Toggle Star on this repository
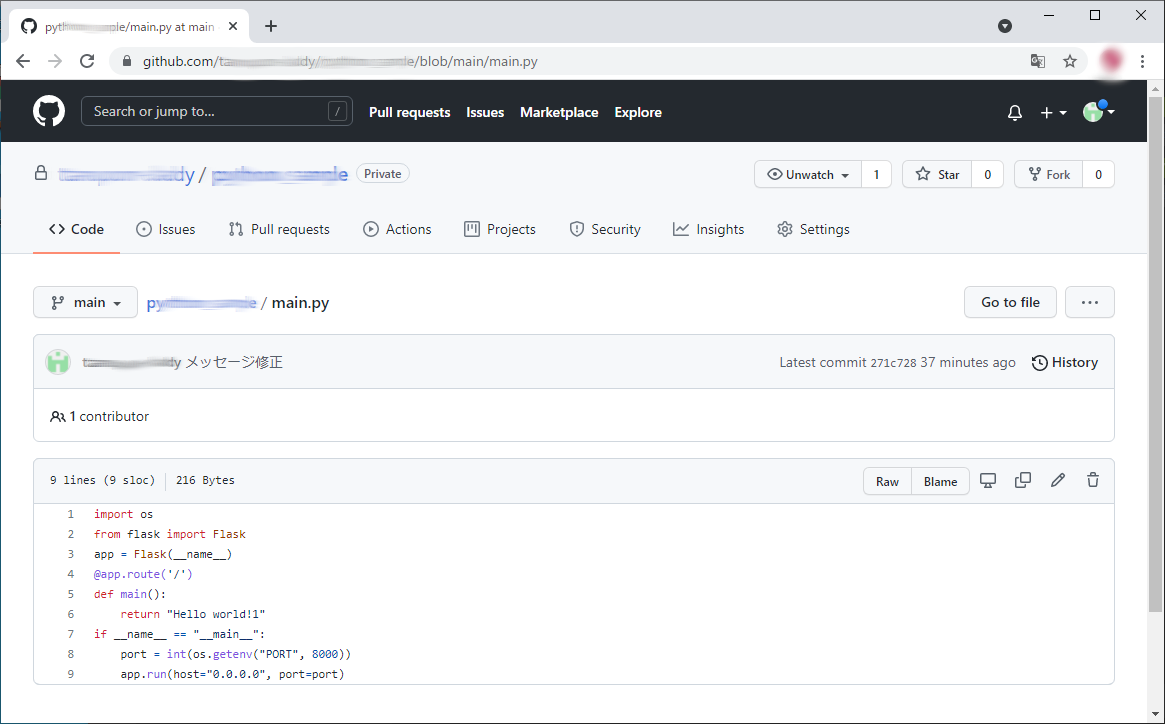The height and width of the screenshot is (724, 1165). tap(937, 174)
